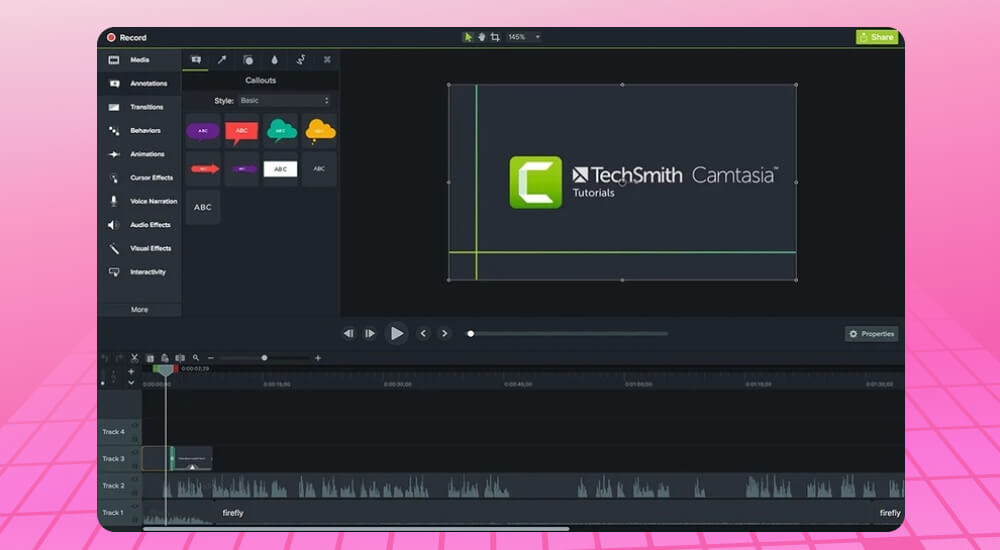Select the canvas crop tool
This screenshot has height=550, width=1000.
tap(495, 37)
